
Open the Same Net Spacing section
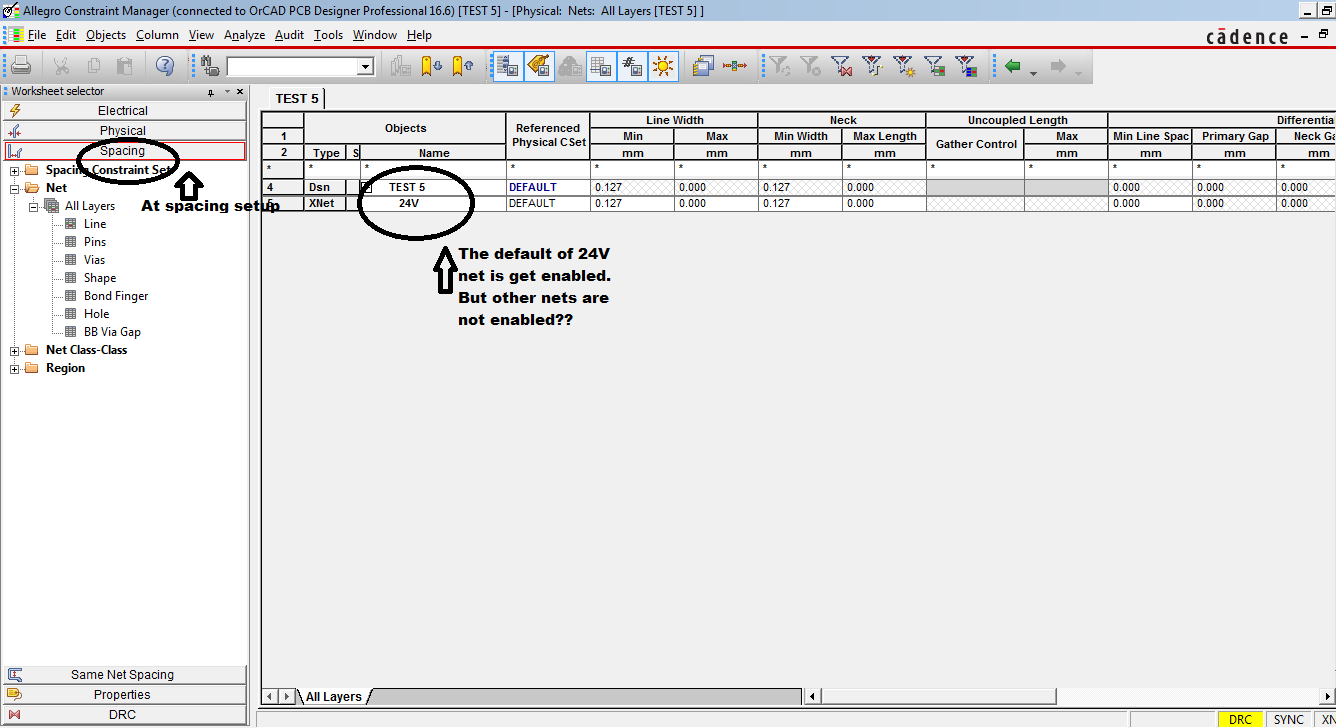123,675
